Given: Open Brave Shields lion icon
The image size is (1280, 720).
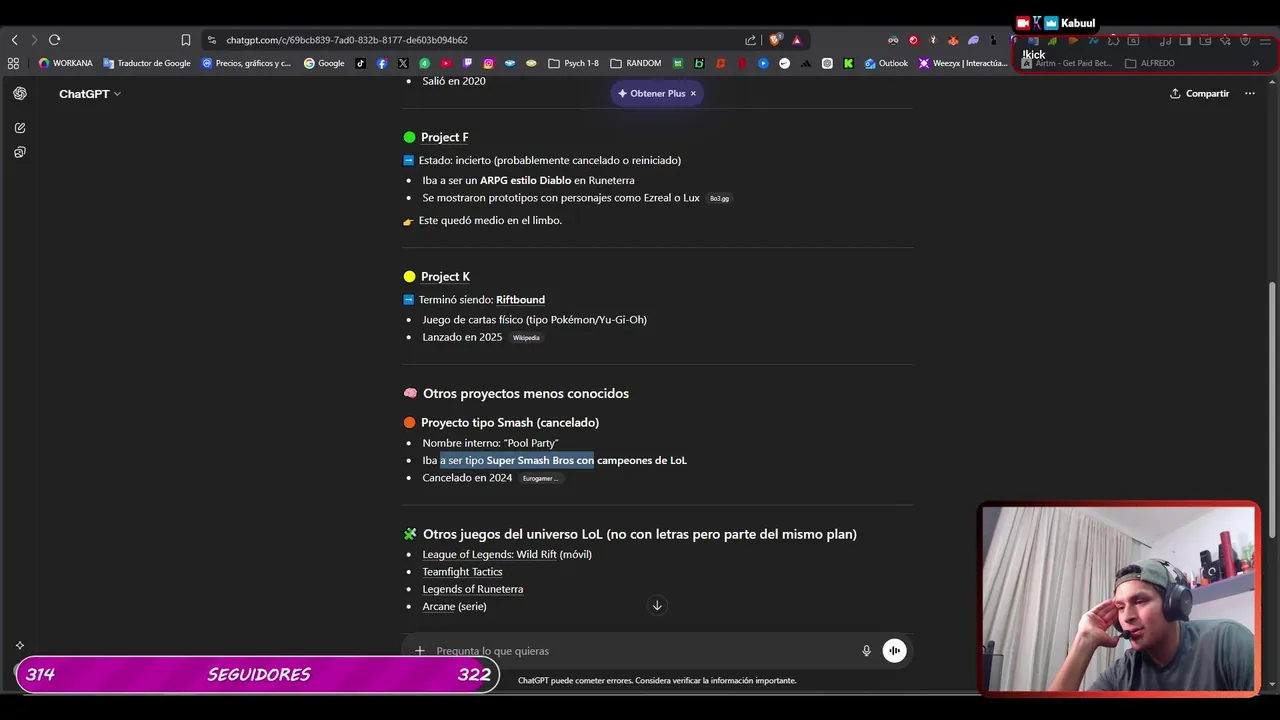Looking at the screenshot, I should [775, 40].
